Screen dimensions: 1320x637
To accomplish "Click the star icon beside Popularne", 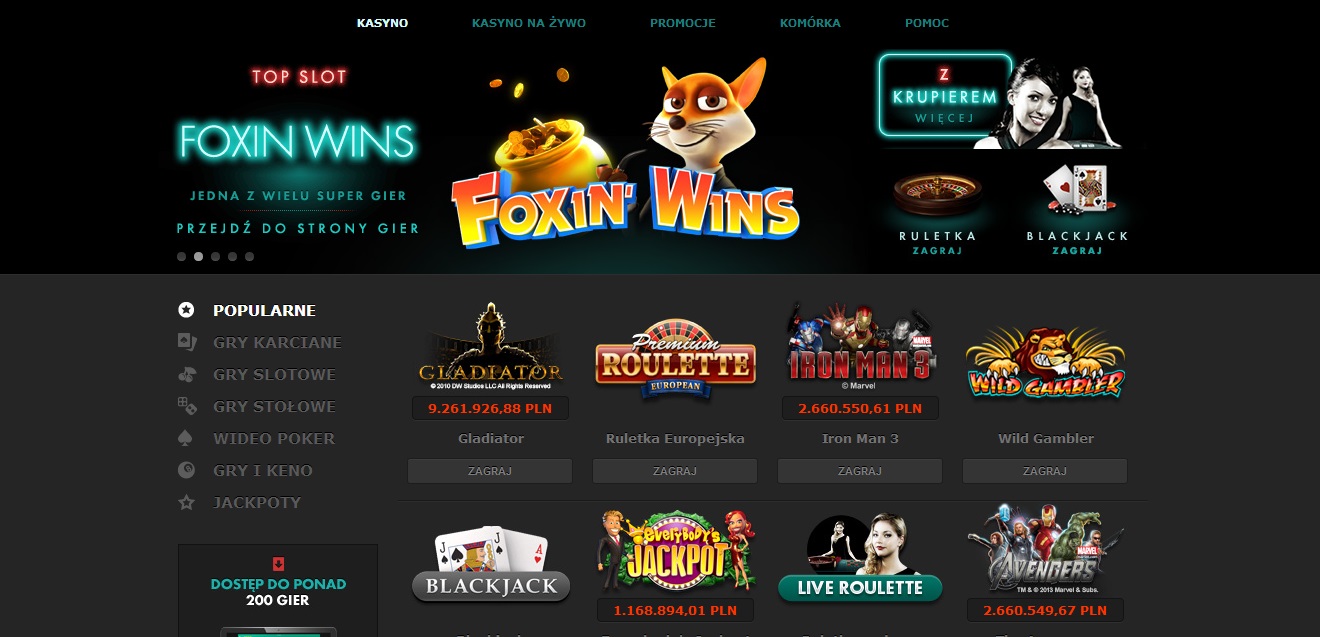I will 186,310.
